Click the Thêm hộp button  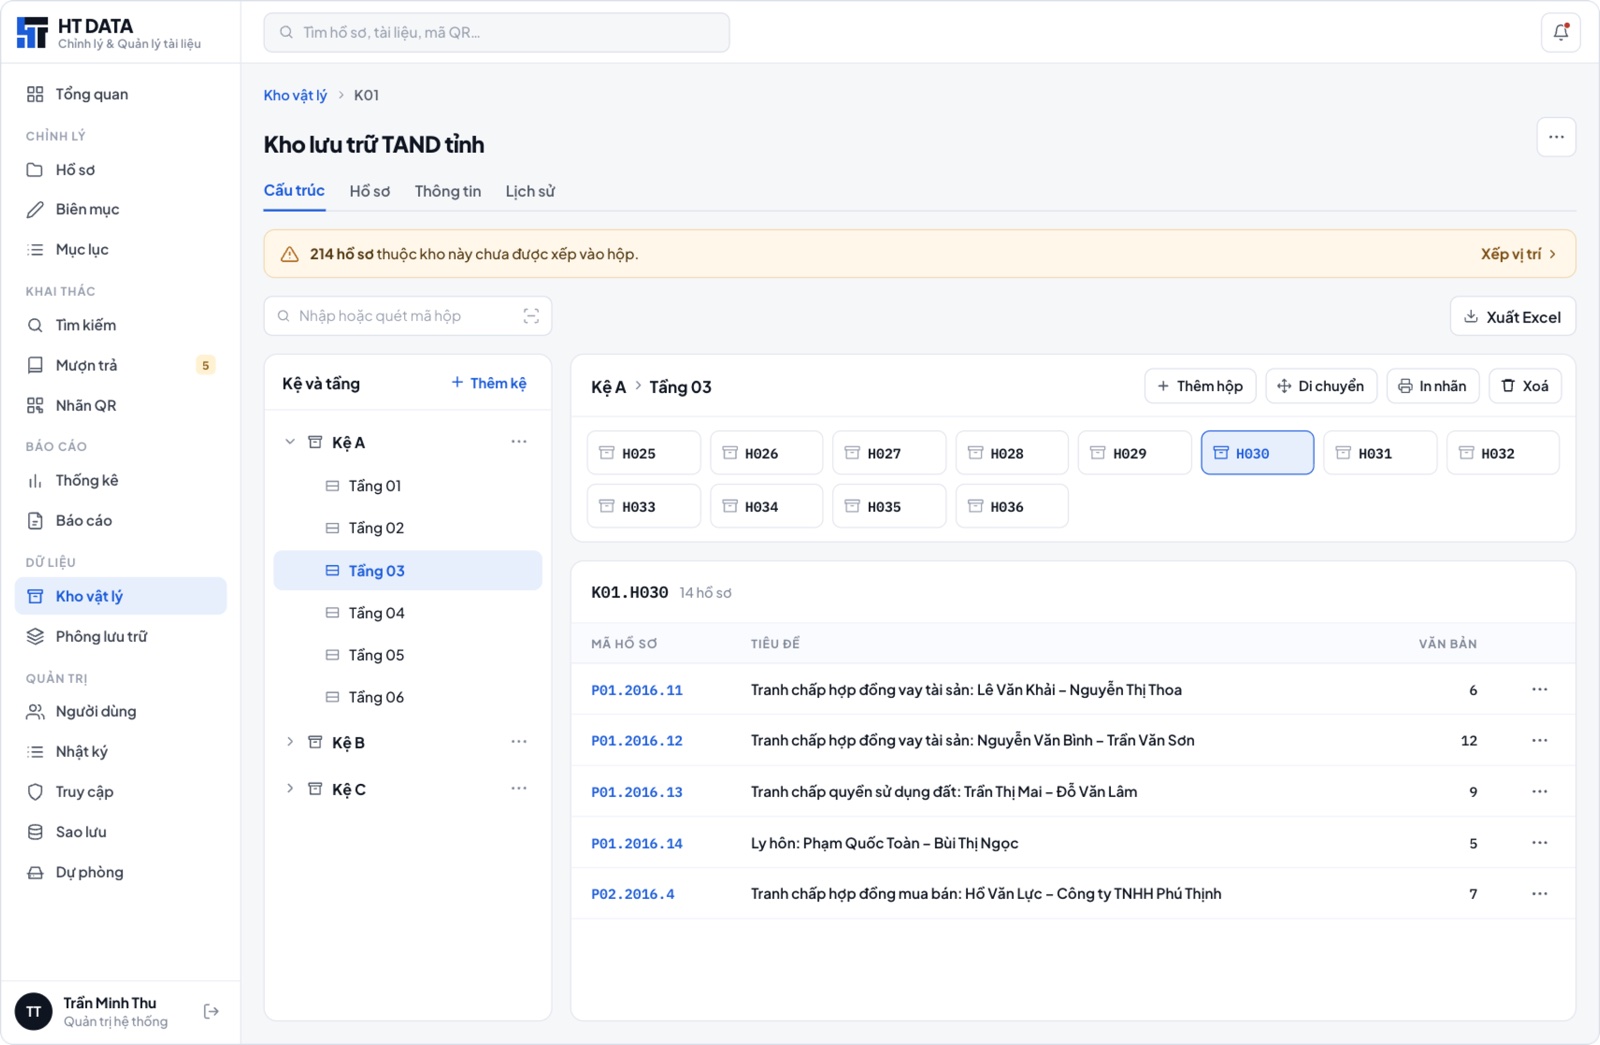(1200, 386)
